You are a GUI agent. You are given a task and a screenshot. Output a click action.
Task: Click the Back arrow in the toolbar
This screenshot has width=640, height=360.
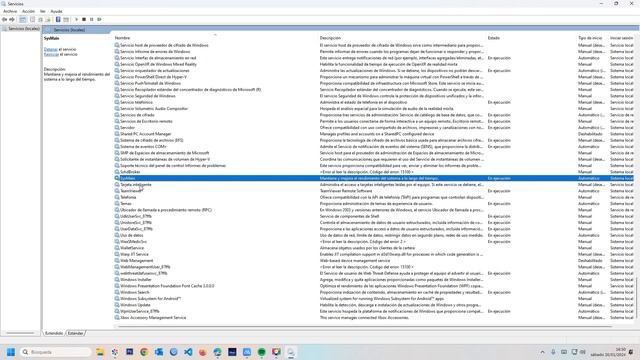[x=4, y=20]
